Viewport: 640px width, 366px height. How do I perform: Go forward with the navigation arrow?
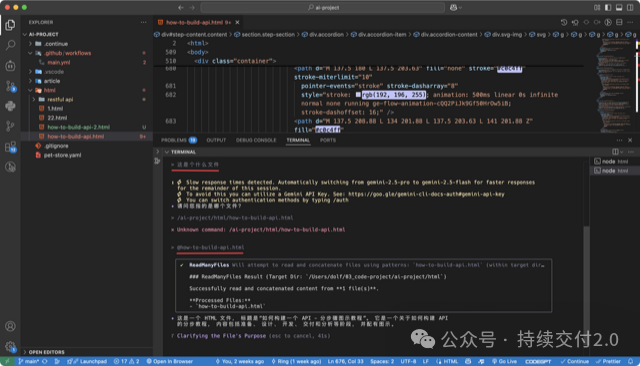point(192,7)
